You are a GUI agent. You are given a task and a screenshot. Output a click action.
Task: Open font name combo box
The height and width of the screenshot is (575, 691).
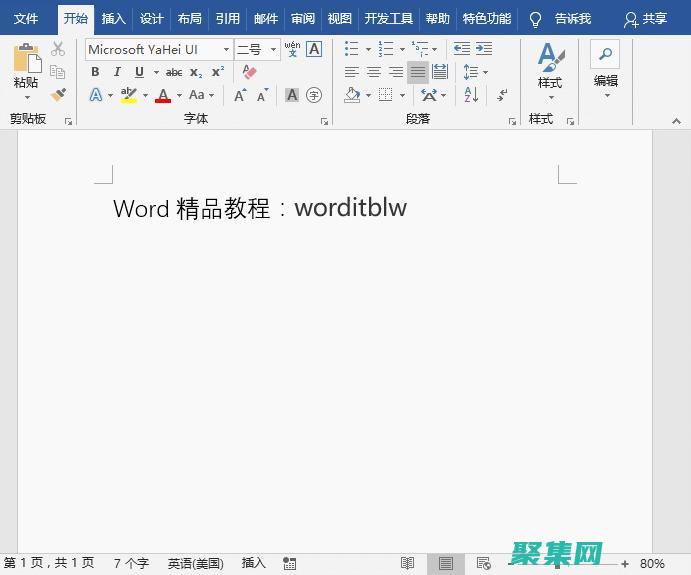pyautogui.click(x=159, y=49)
